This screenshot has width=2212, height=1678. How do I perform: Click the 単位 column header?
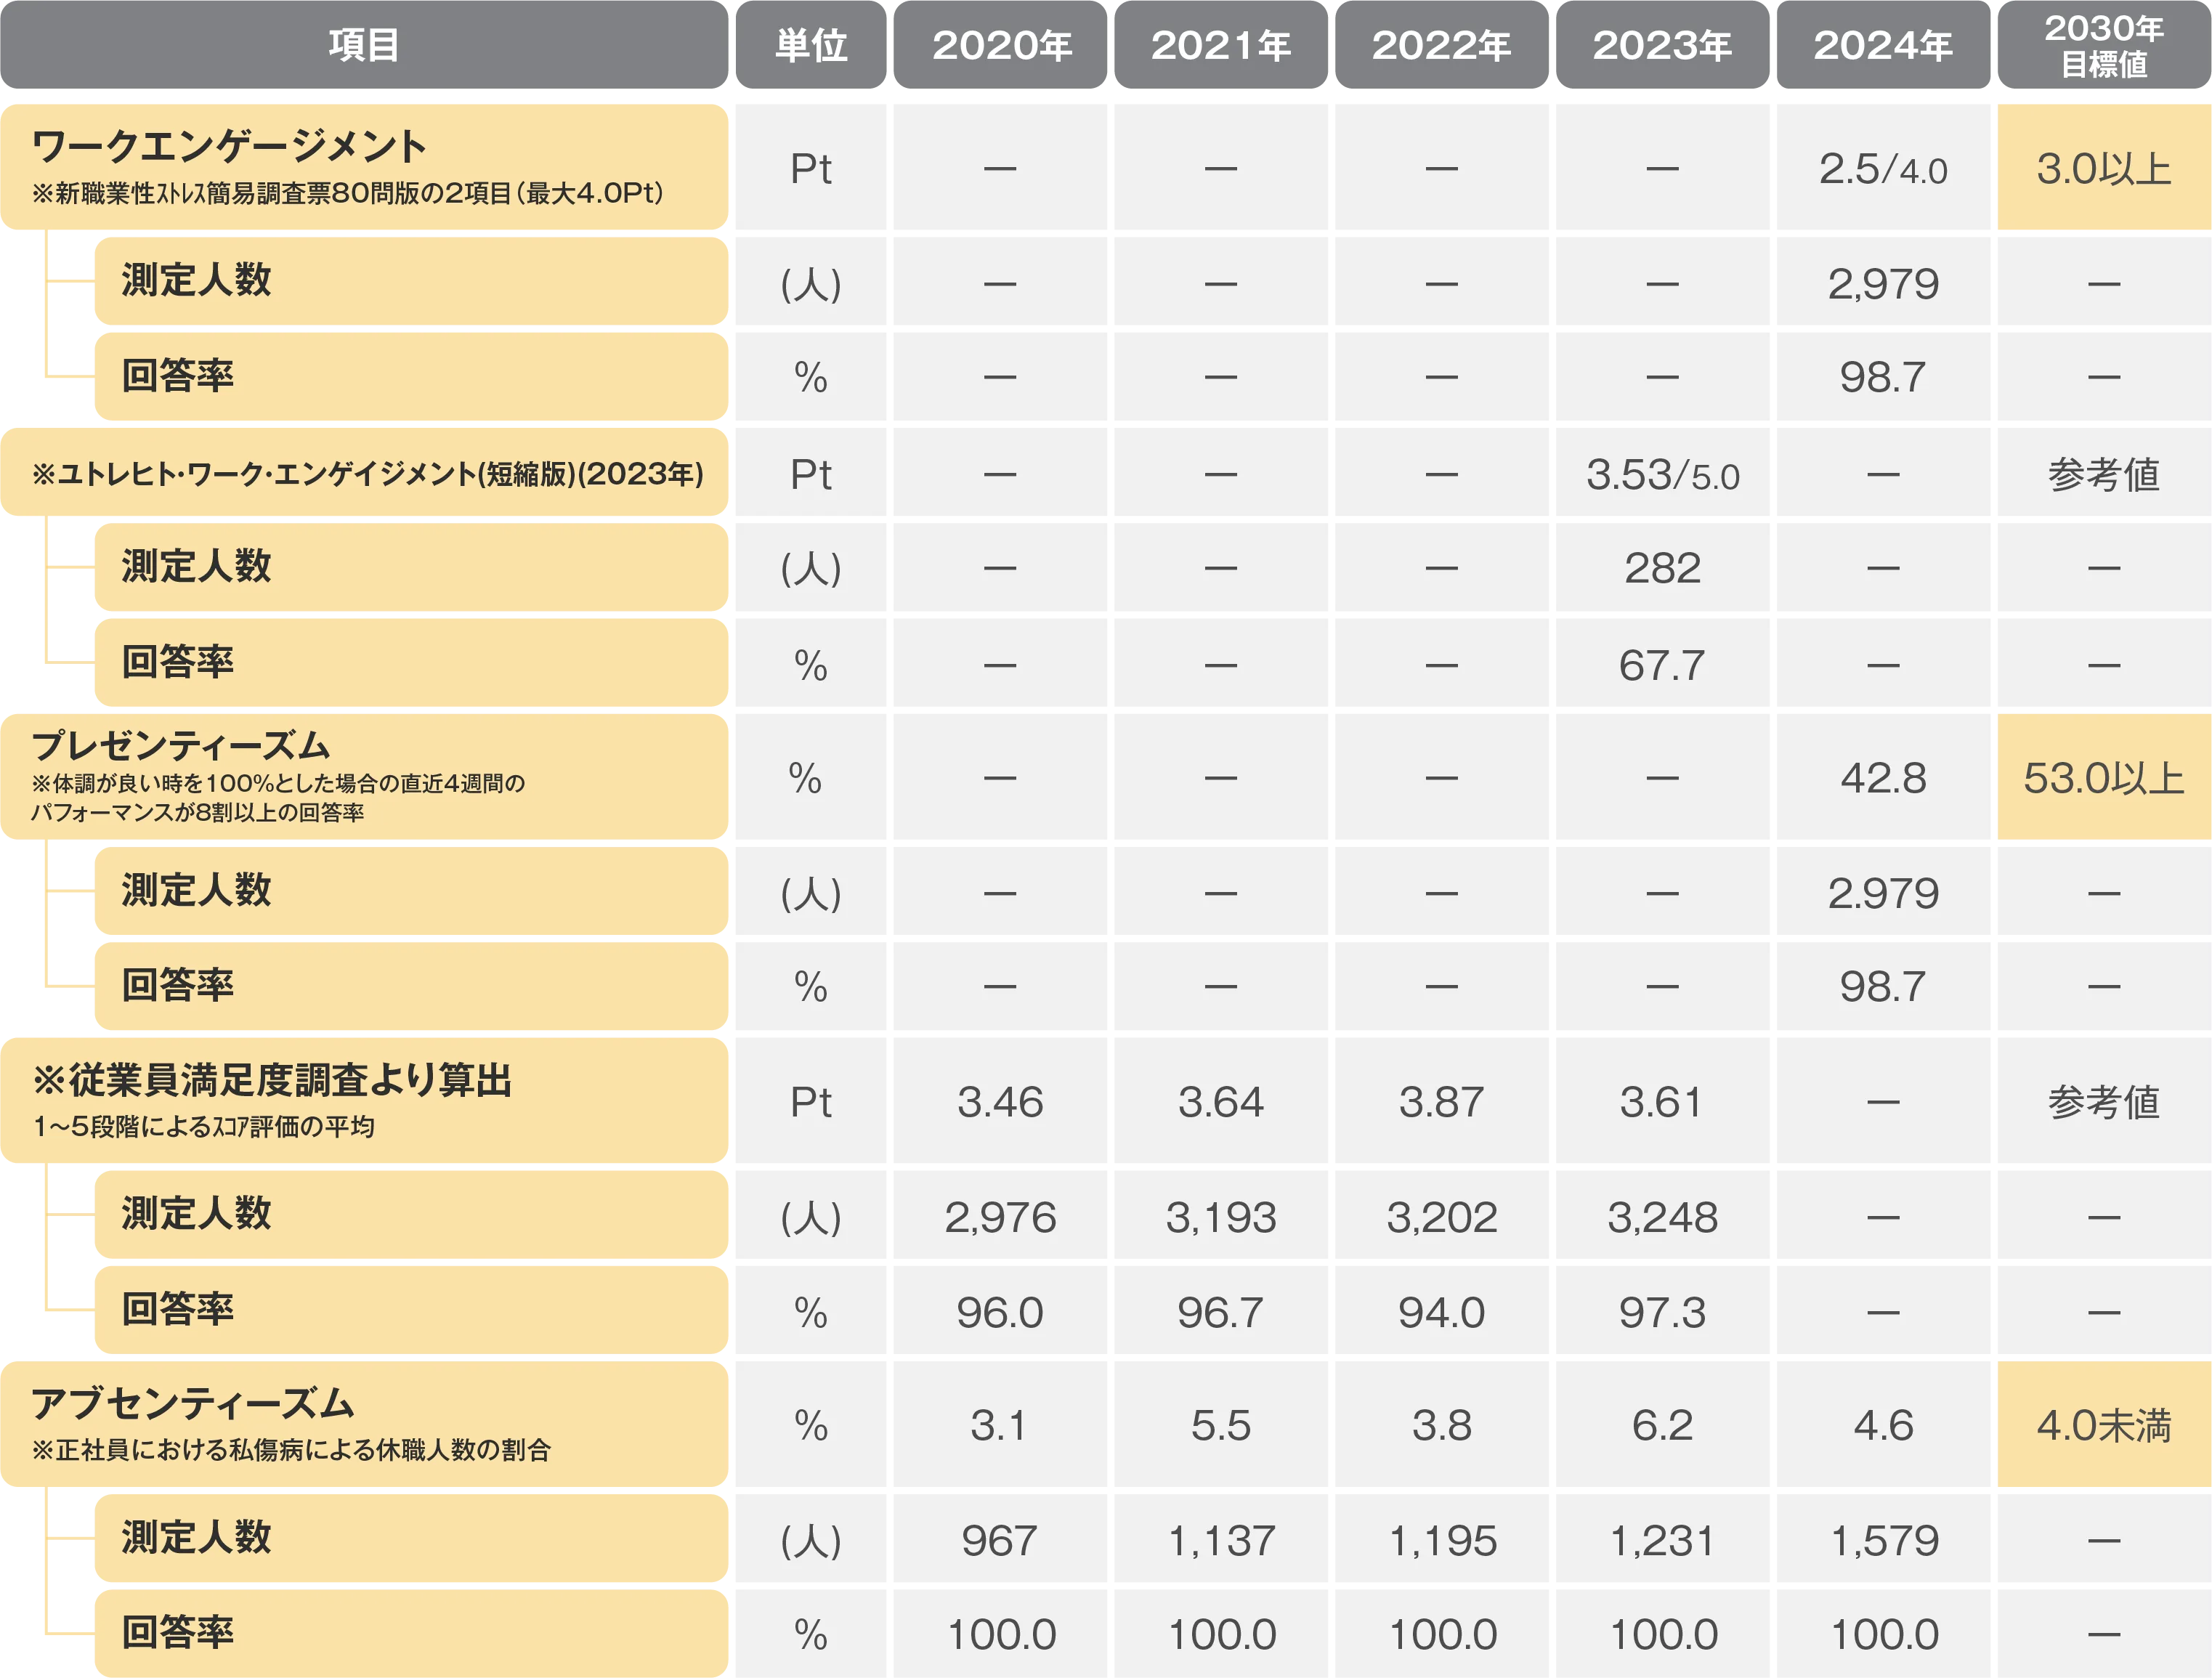coord(812,45)
